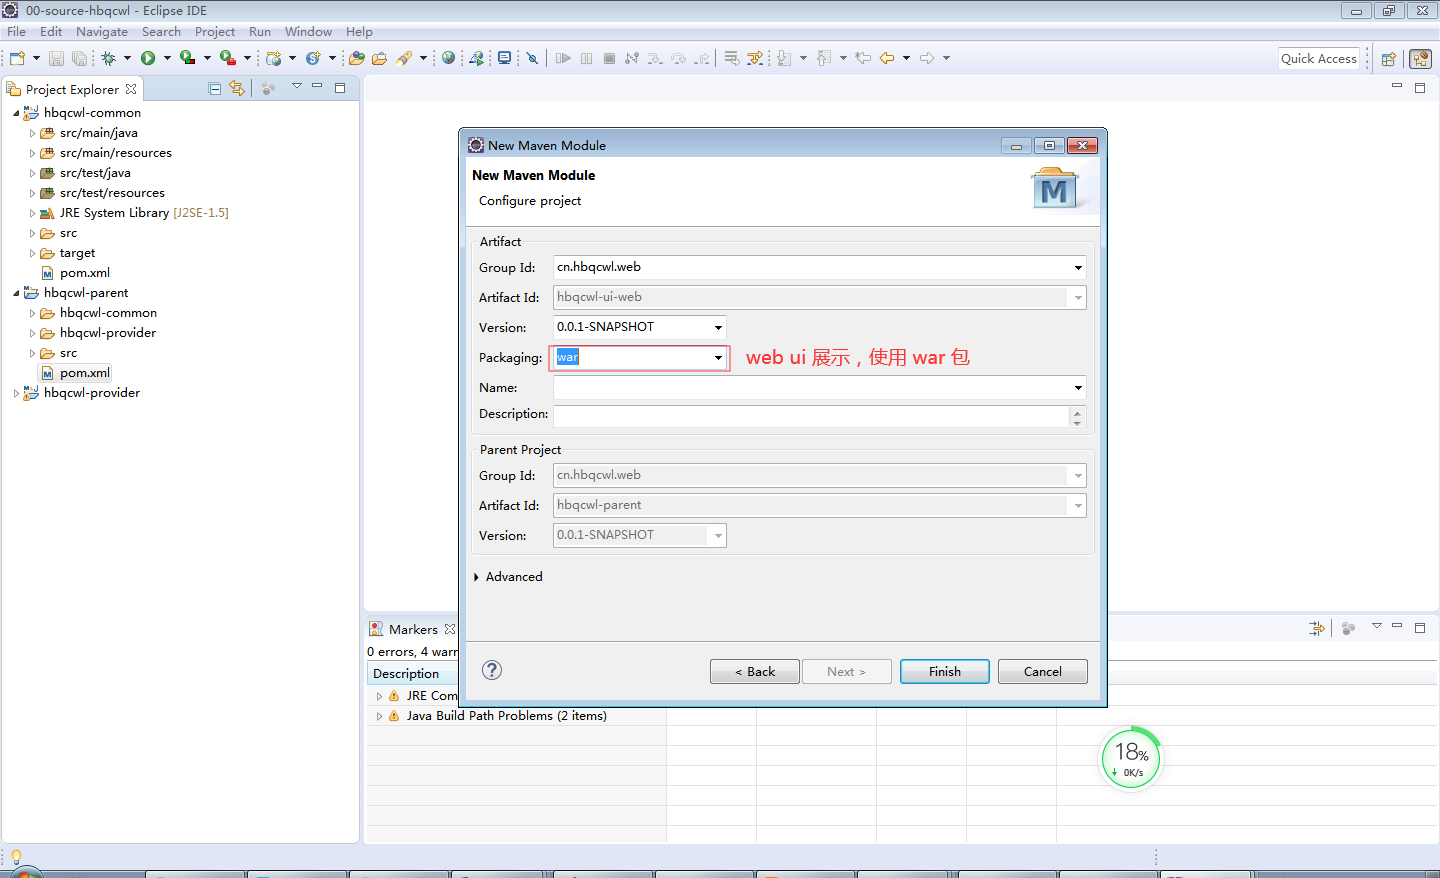
Task: Toggle Skip All Breakpoints icon
Action: (533, 58)
